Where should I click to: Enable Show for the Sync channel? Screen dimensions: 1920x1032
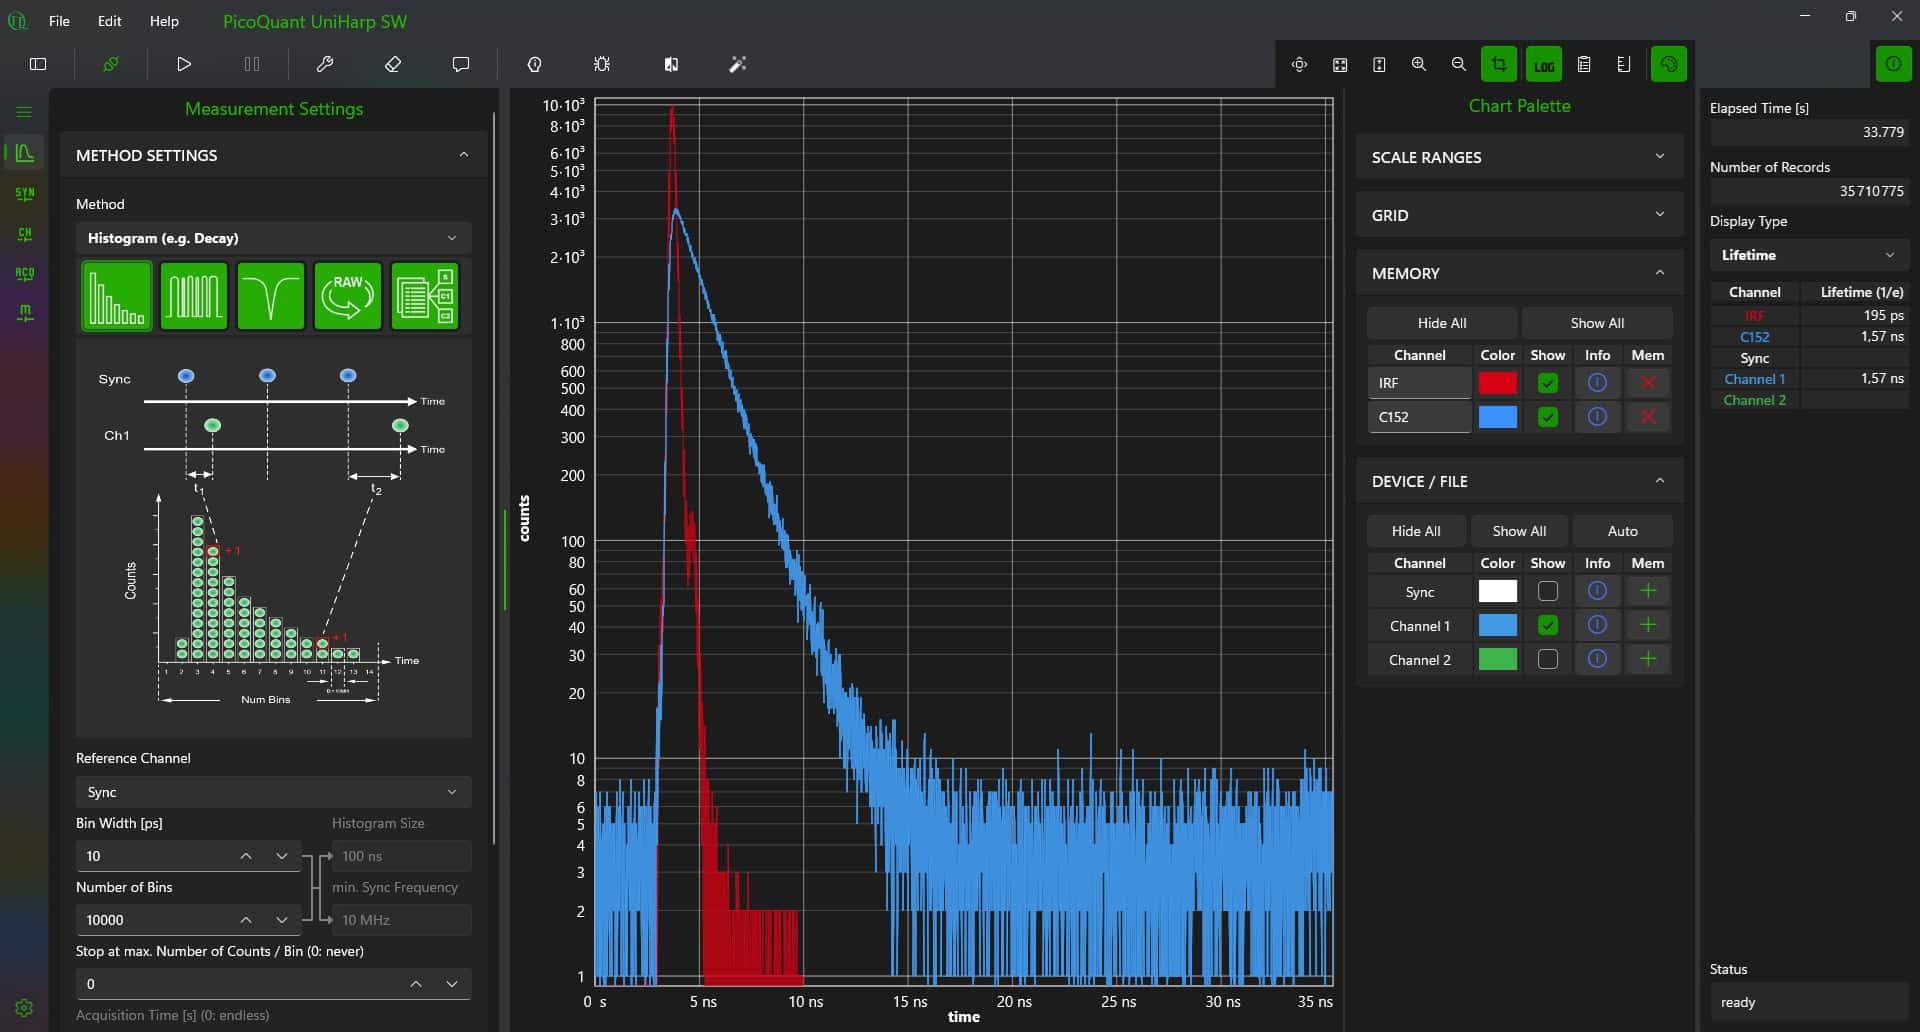(1547, 591)
